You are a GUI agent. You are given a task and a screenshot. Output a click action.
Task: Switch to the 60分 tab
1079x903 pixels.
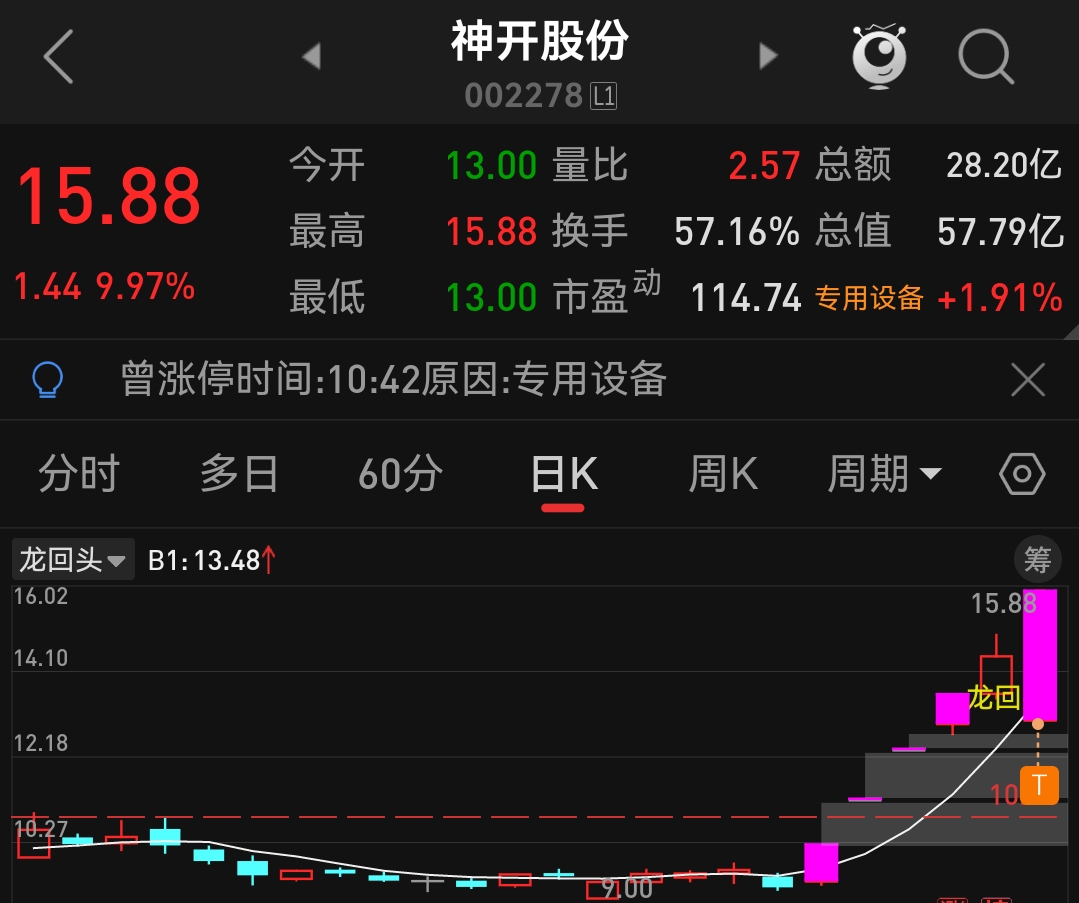point(400,474)
